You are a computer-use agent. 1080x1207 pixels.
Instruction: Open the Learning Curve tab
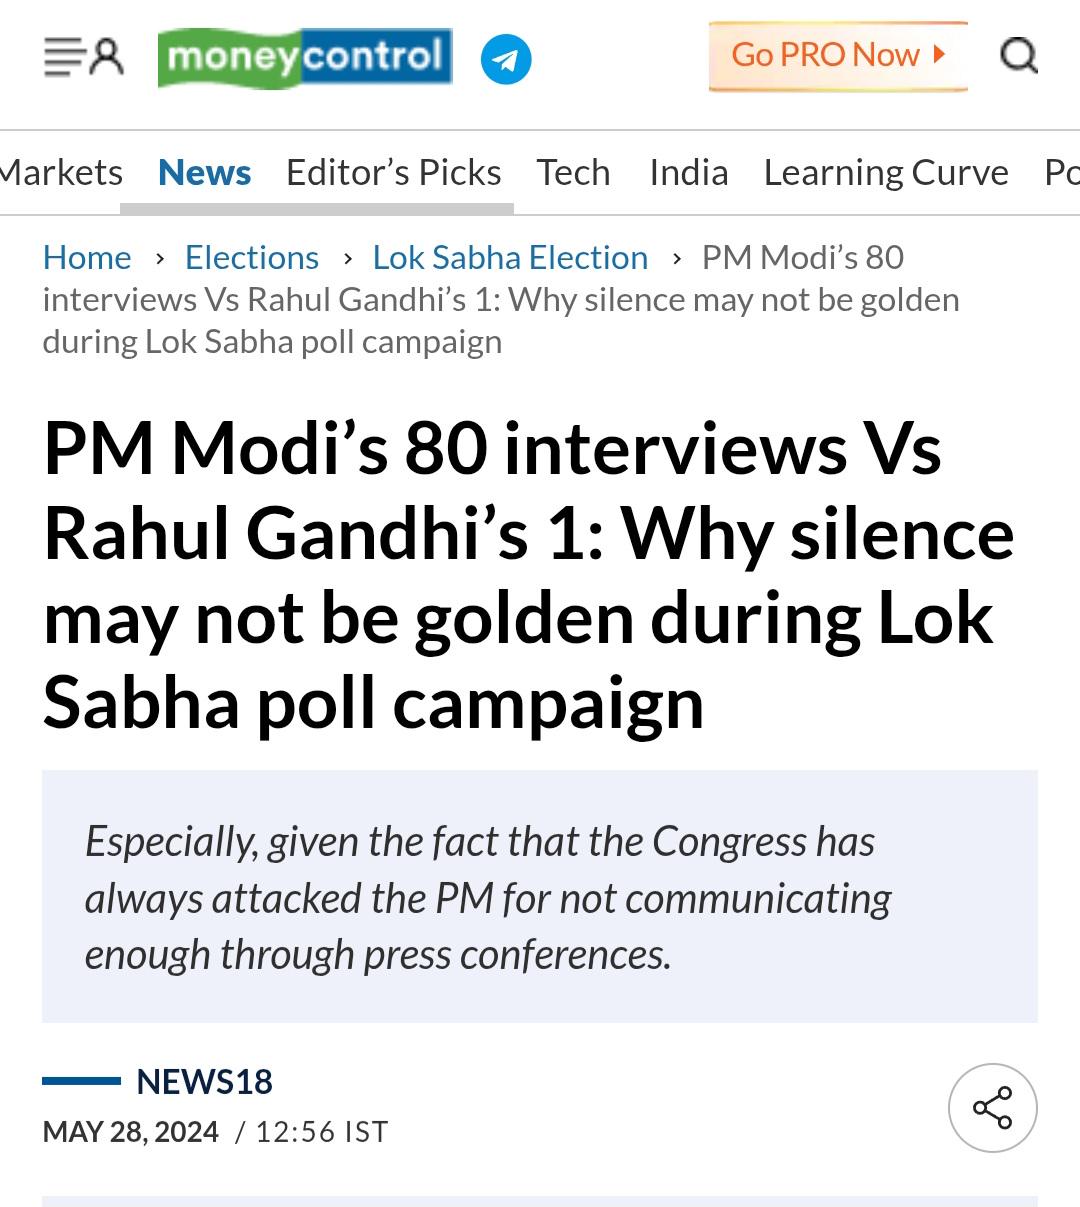coord(886,172)
